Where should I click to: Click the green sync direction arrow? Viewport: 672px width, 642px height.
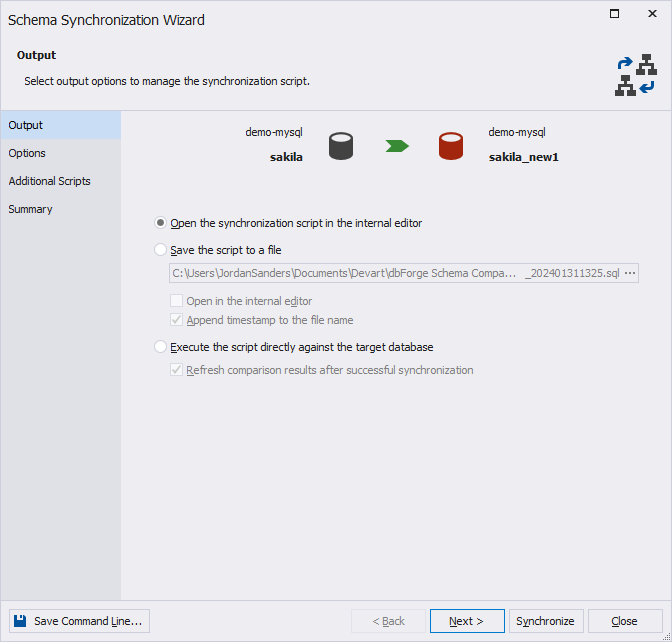pos(397,146)
